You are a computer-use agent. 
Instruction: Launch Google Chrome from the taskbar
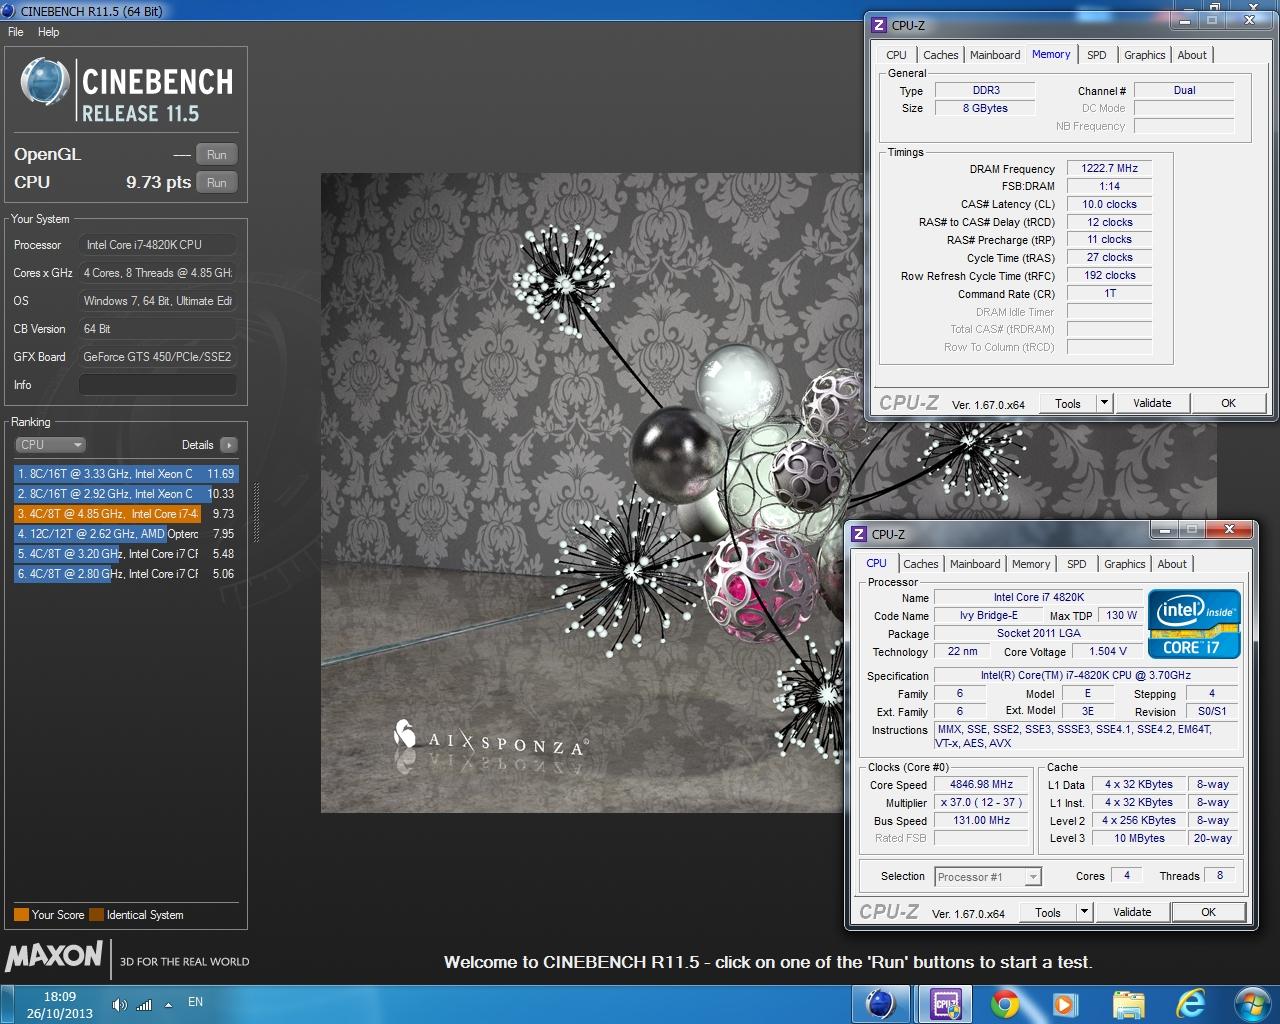coord(1004,1004)
